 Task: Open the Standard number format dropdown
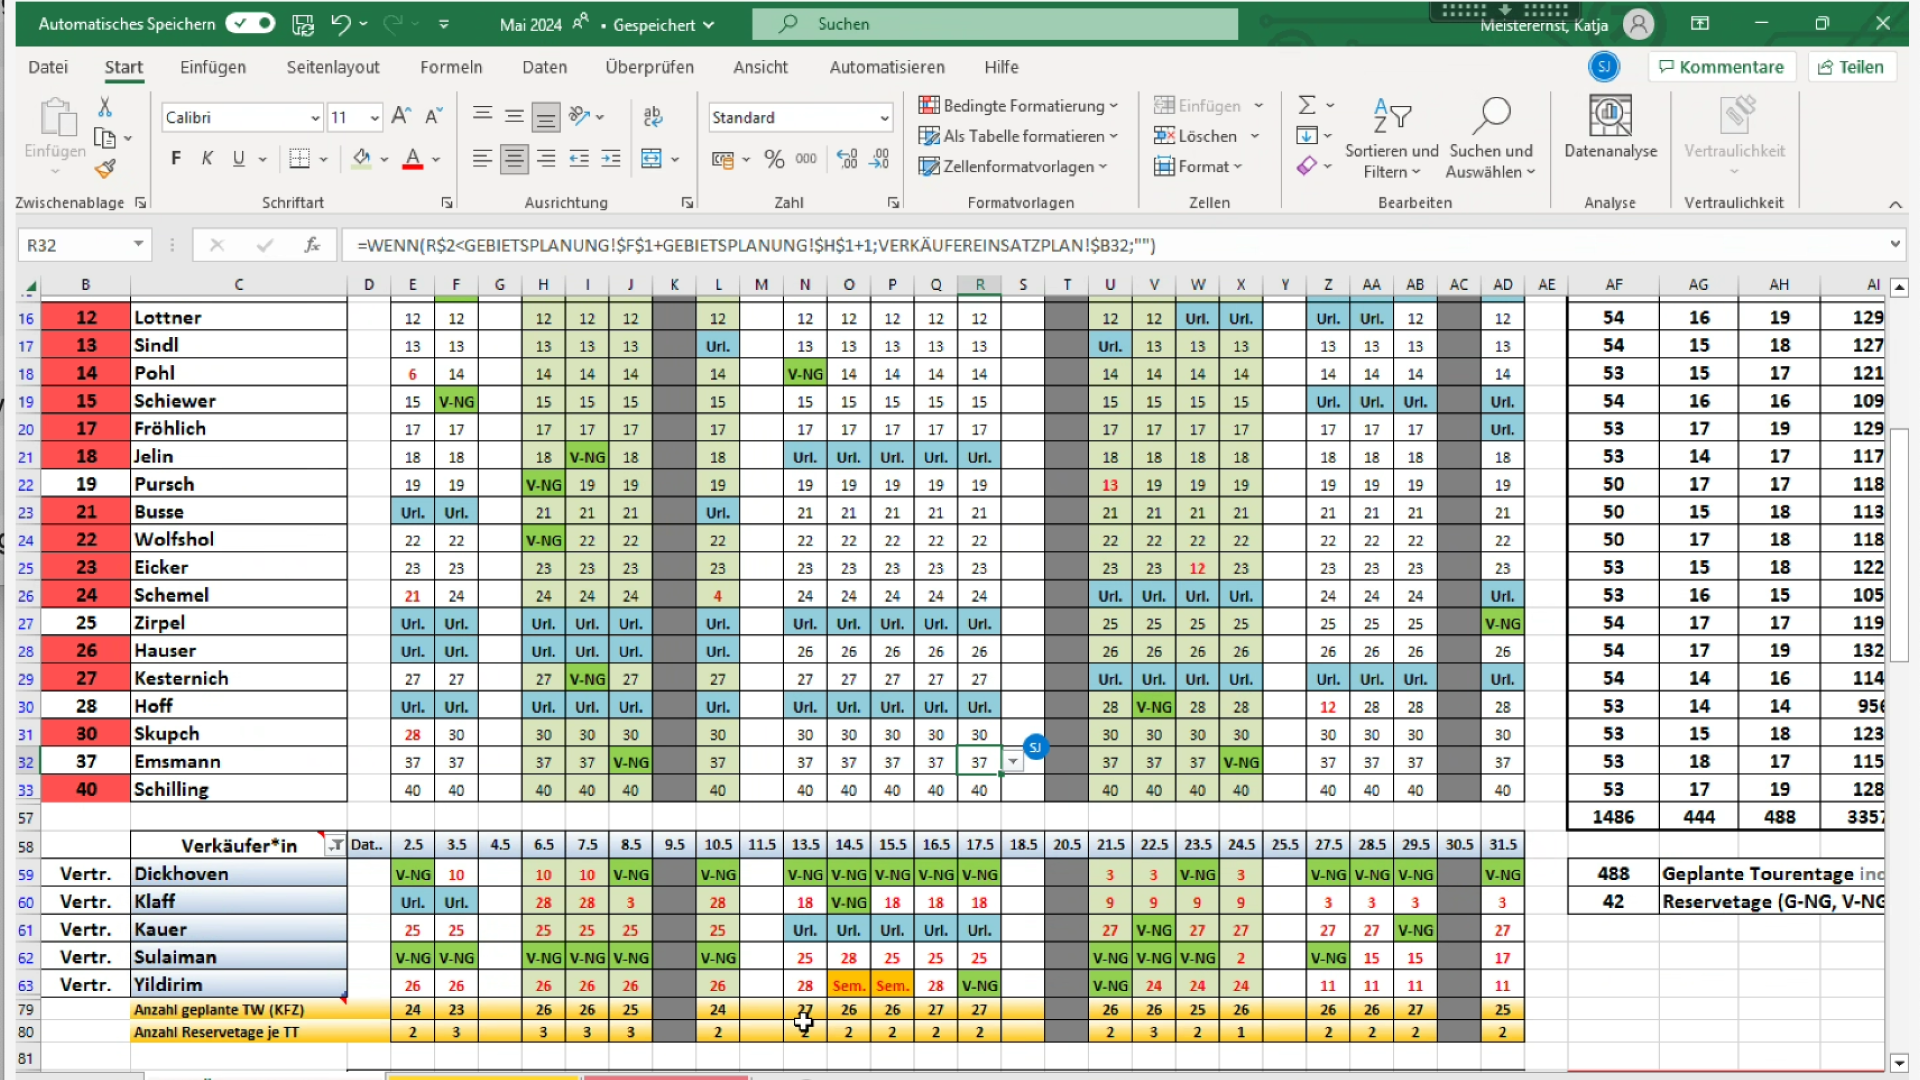pyautogui.click(x=884, y=117)
